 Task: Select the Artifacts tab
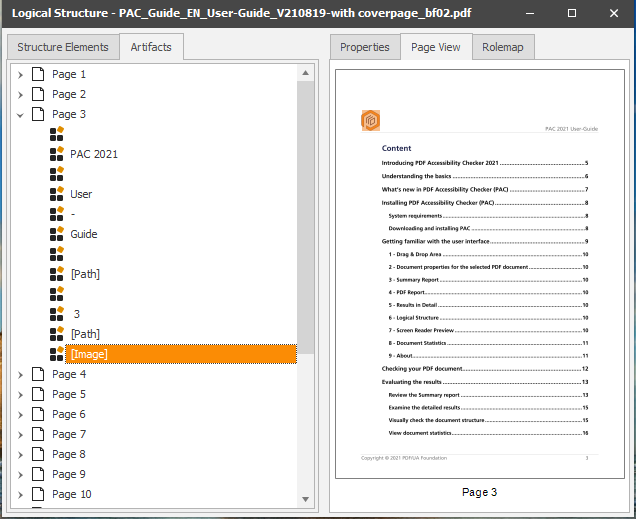[151, 47]
